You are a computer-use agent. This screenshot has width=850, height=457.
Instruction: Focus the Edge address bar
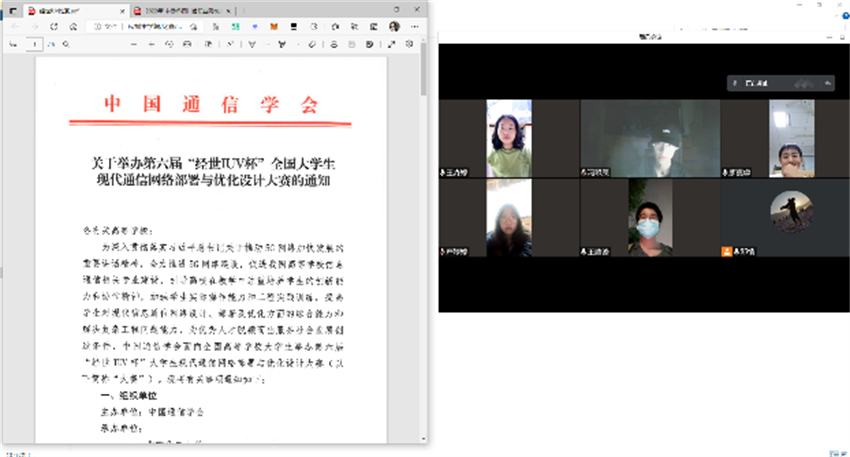[144, 27]
